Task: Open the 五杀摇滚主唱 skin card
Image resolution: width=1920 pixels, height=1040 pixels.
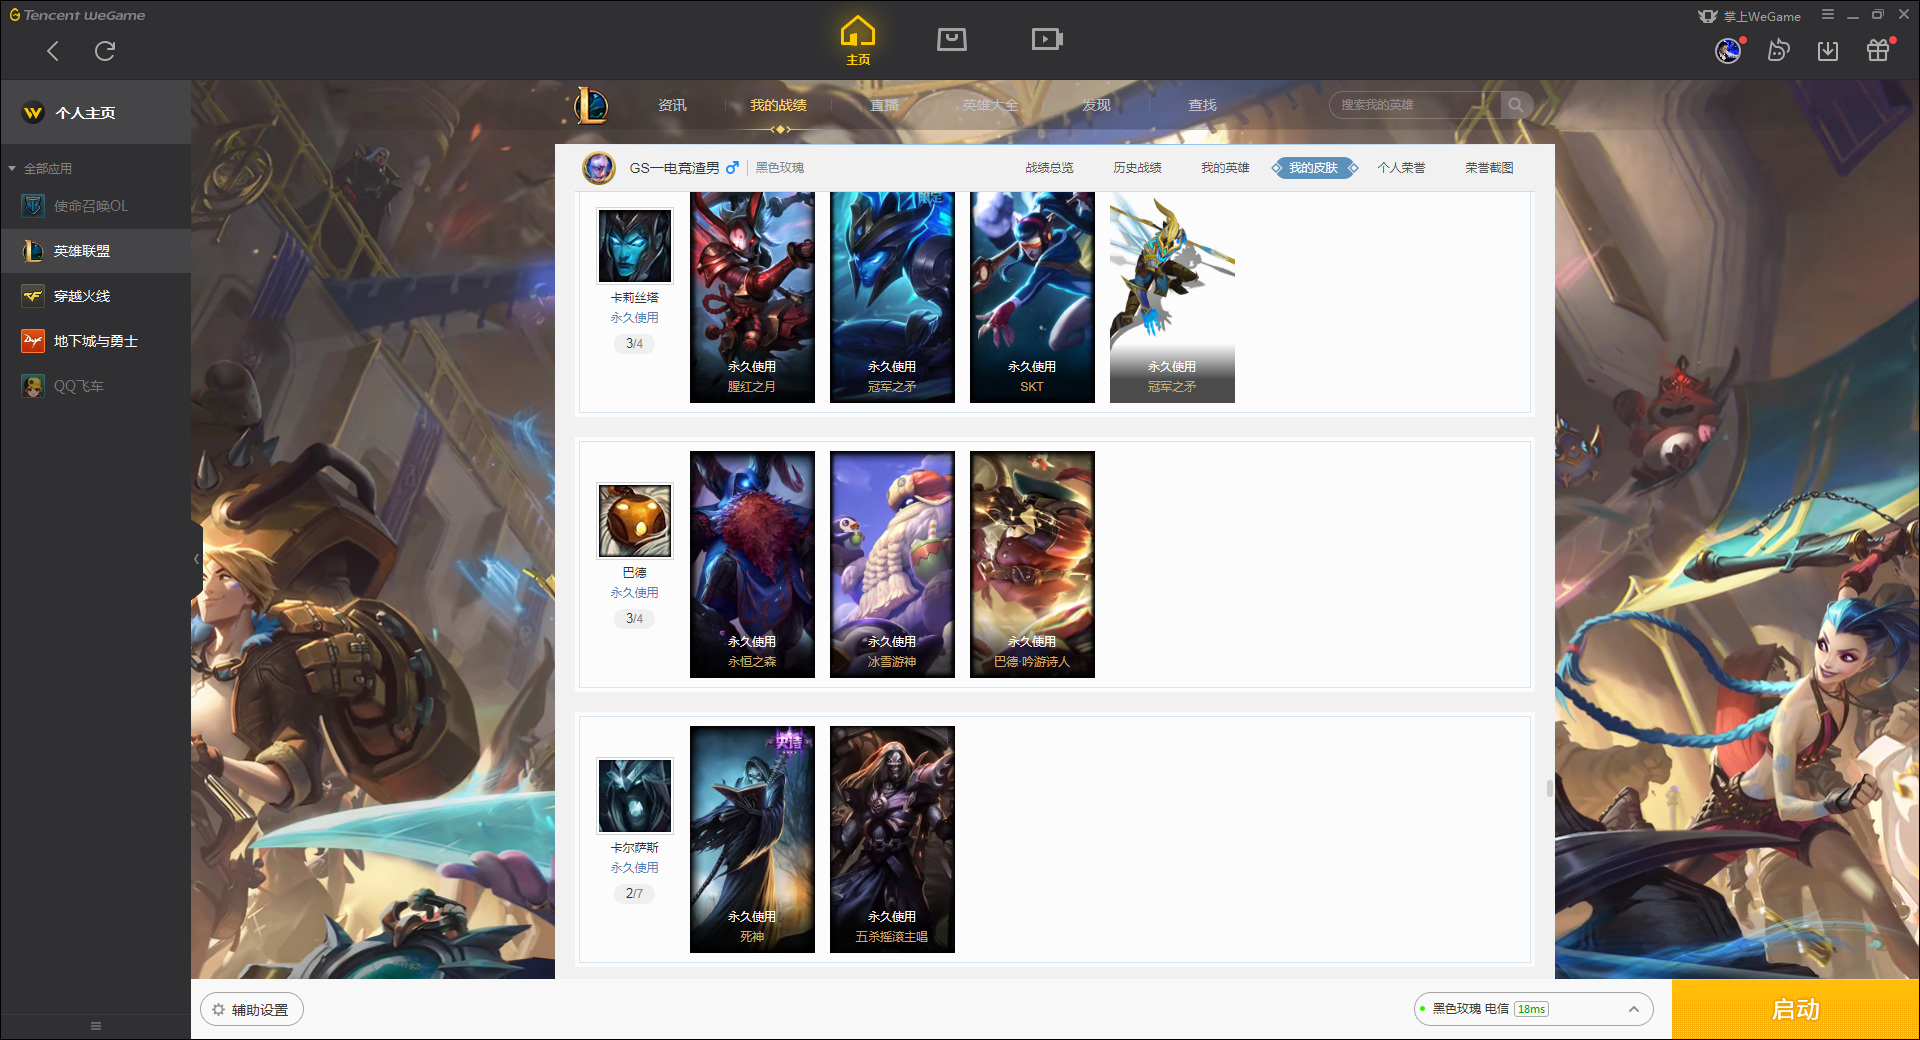Action: click(x=892, y=839)
